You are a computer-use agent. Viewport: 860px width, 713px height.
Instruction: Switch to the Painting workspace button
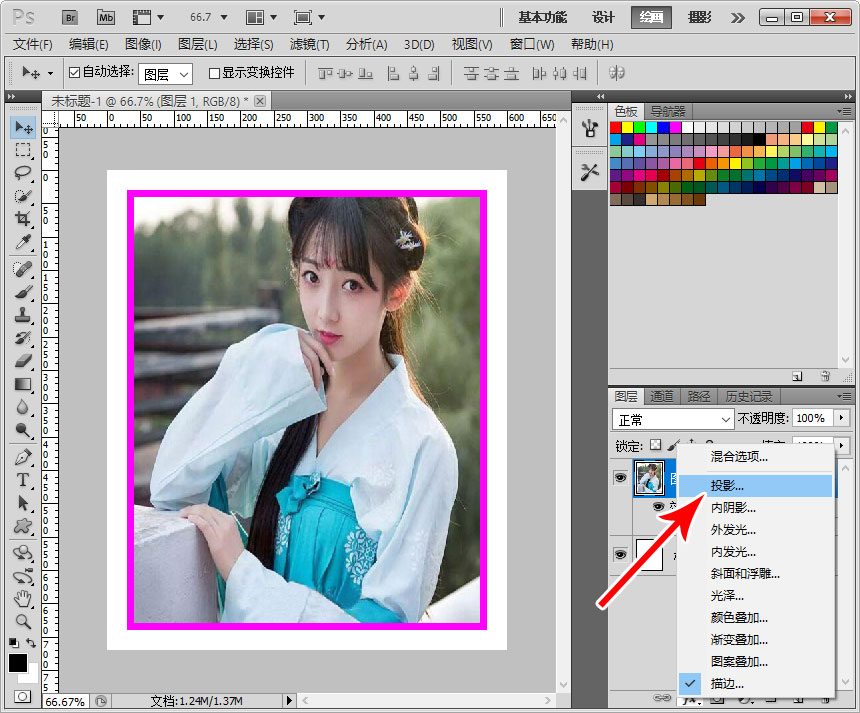tap(651, 18)
